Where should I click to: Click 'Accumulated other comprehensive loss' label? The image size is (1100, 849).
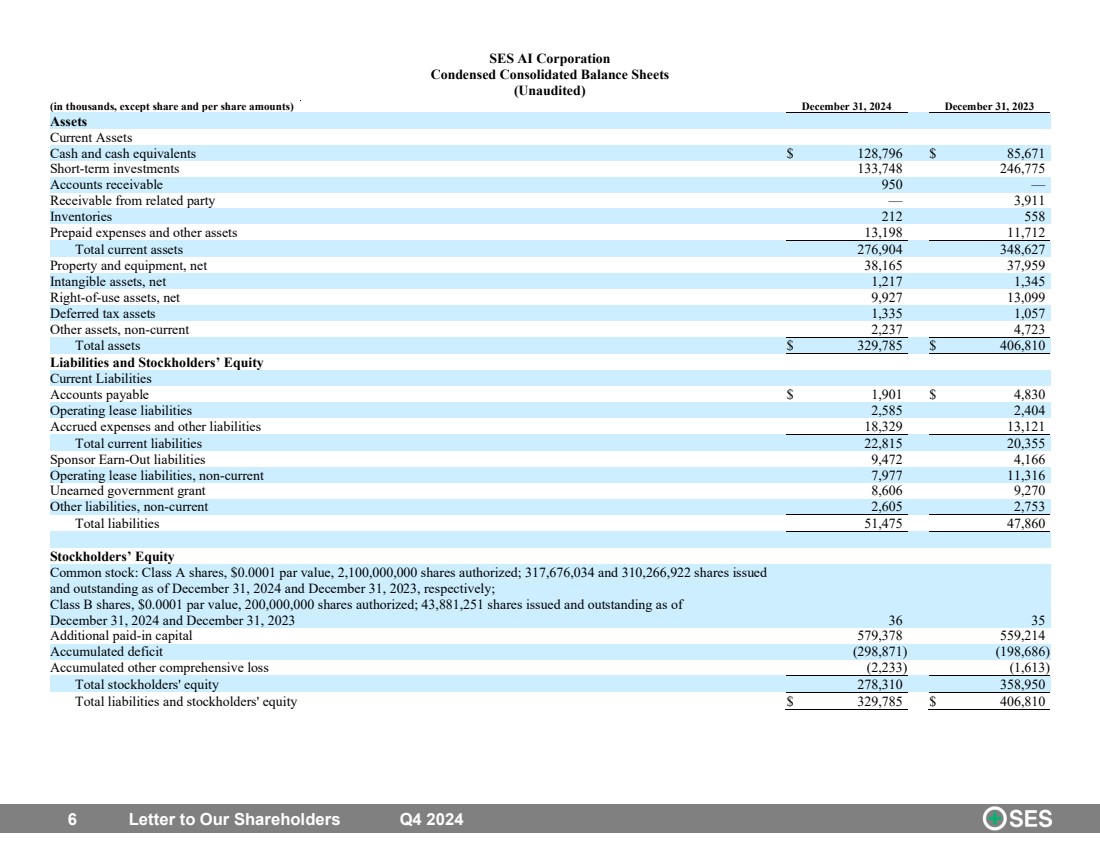click(x=159, y=669)
